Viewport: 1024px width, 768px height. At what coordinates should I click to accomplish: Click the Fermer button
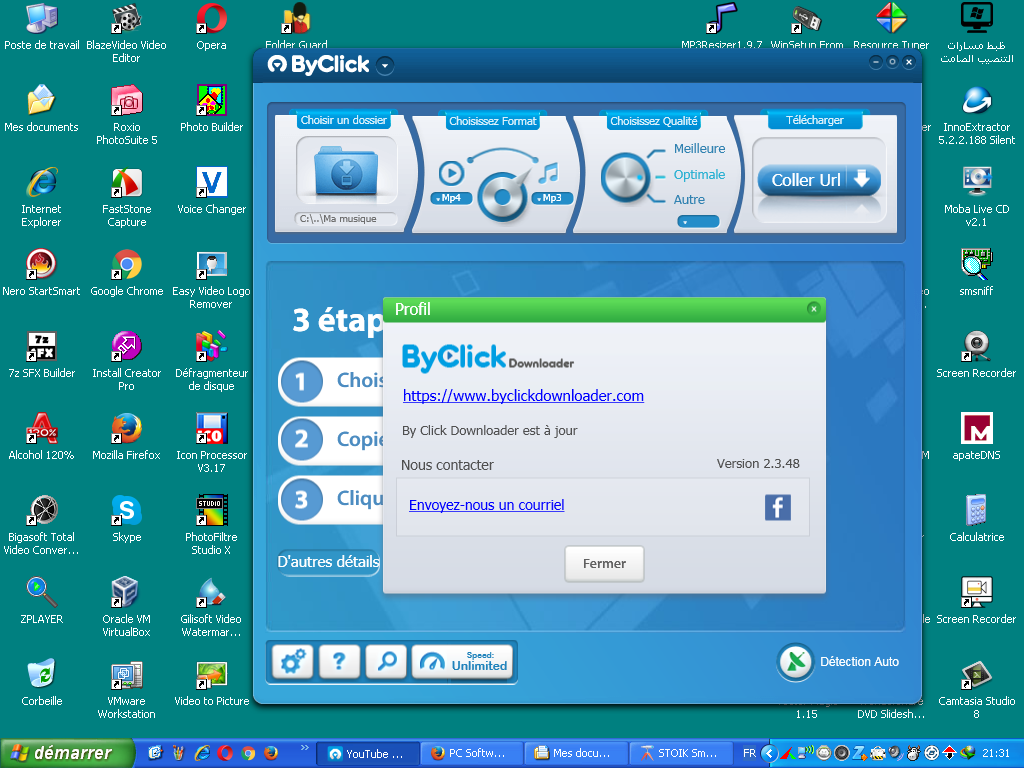pyautogui.click(x=604, y=563)
